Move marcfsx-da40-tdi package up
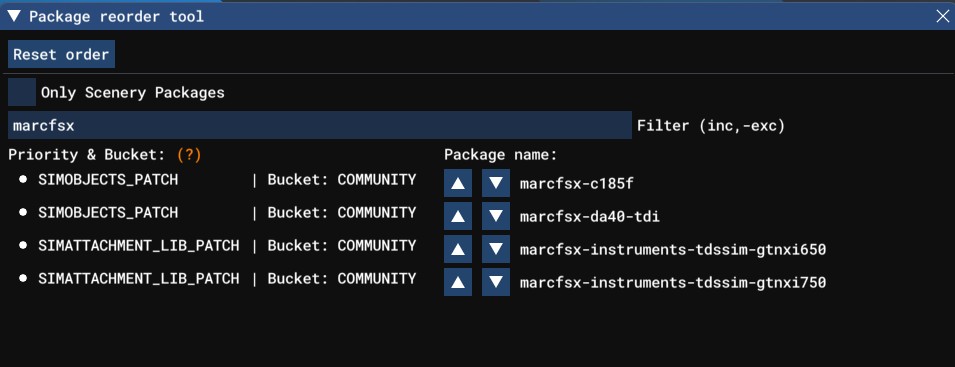This screenshot has height=367, width=955. (458, 216)
